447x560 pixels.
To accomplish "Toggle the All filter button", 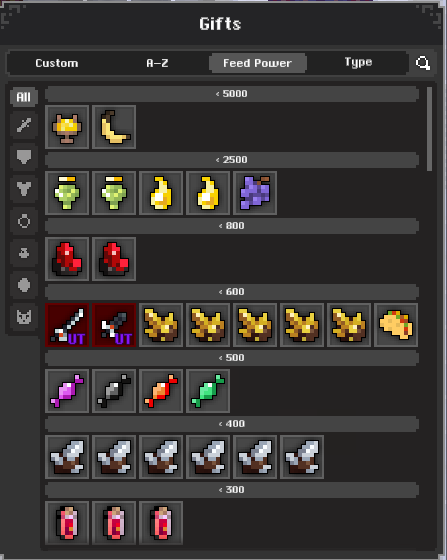I will 24,97.
